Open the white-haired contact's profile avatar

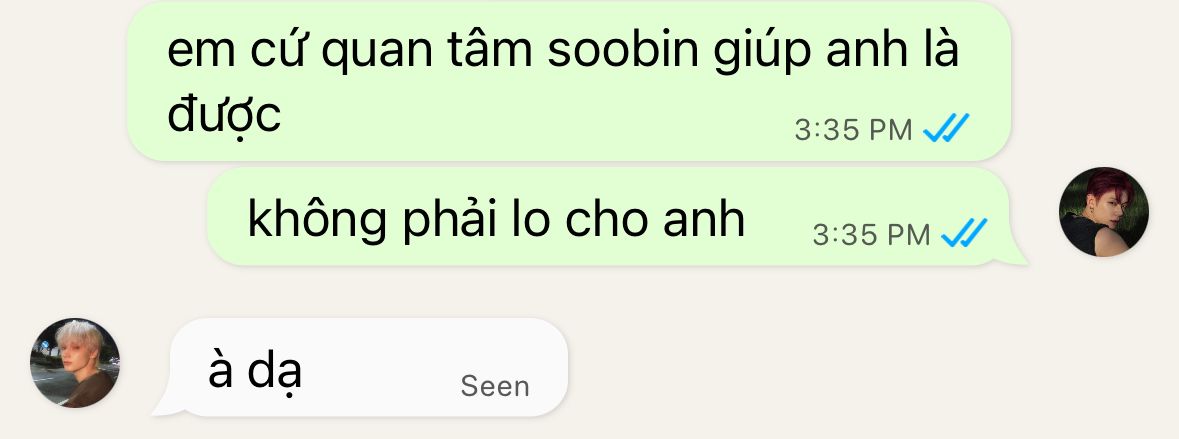[x=74, y=363]
